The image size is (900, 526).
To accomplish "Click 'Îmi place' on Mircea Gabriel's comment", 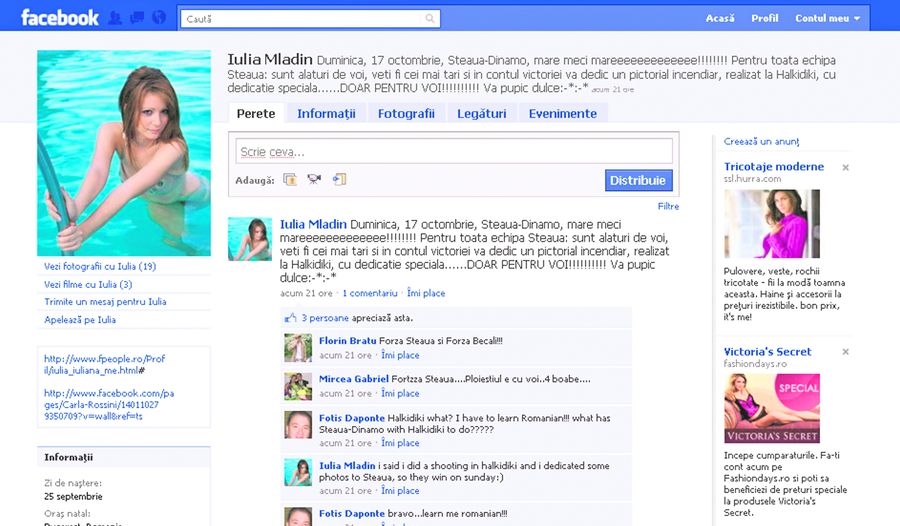I will pos(400,394).
